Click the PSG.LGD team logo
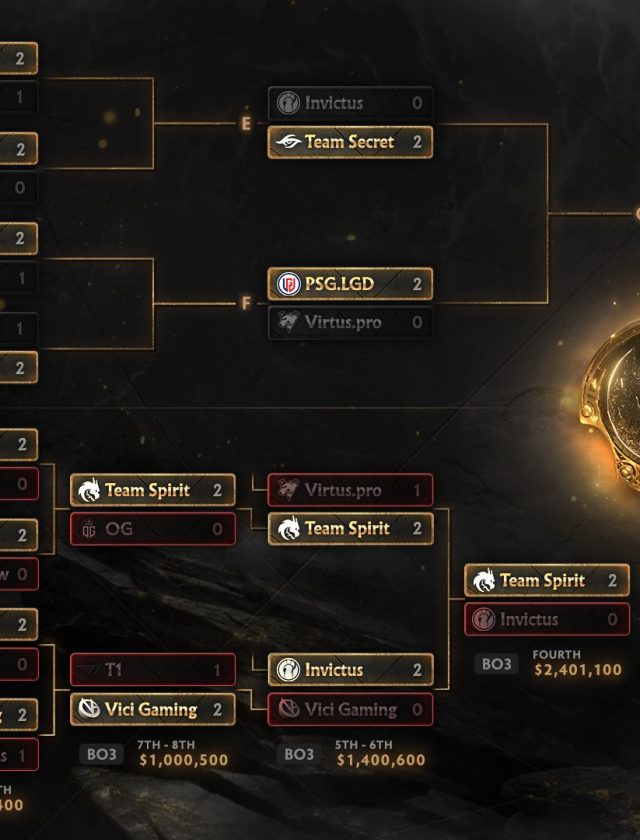Screen dimensions: 640x840 [x=288, y=284]
